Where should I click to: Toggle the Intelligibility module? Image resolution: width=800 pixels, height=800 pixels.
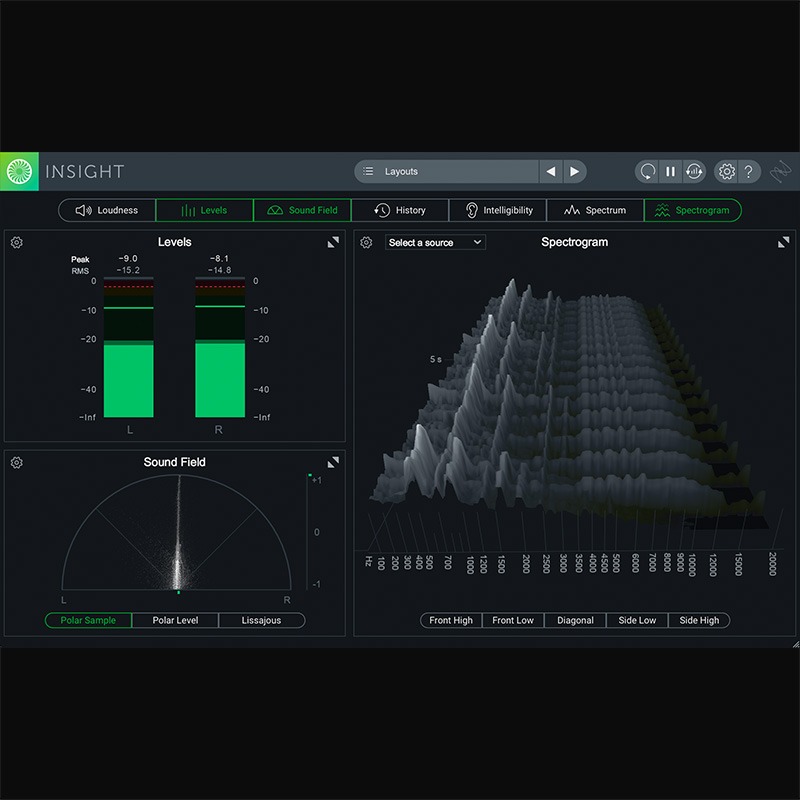498,210
